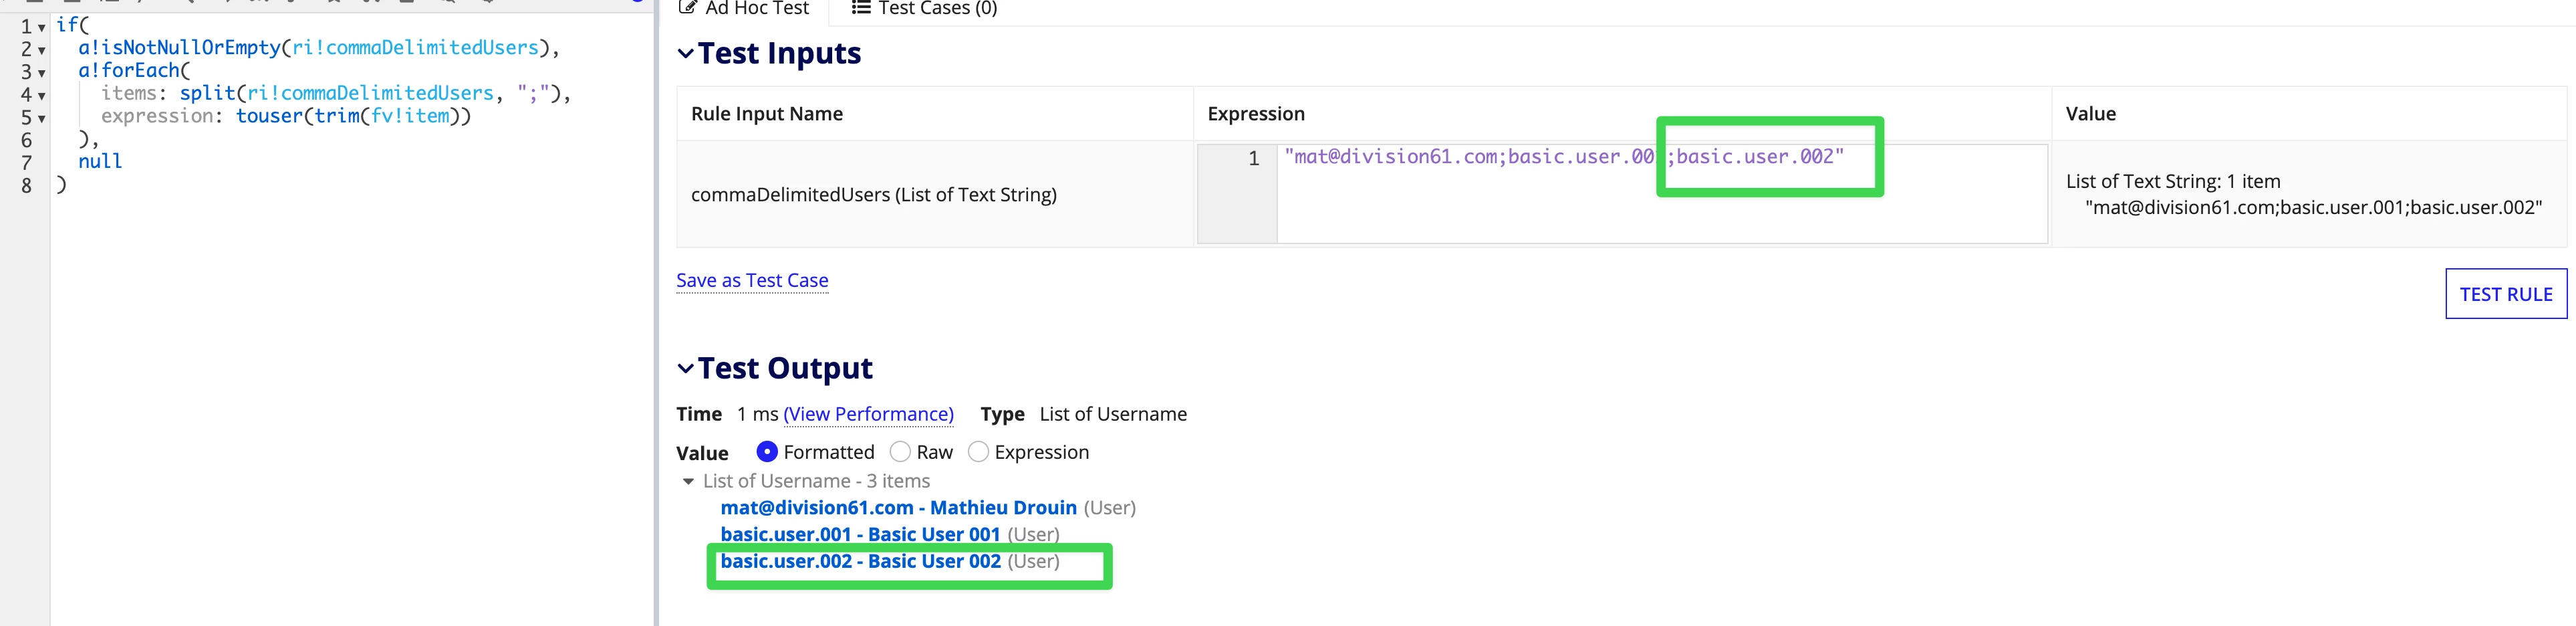Open user basic.user.002 - Basic User 002
This screenshot has height=626, width=2576.
860,561
